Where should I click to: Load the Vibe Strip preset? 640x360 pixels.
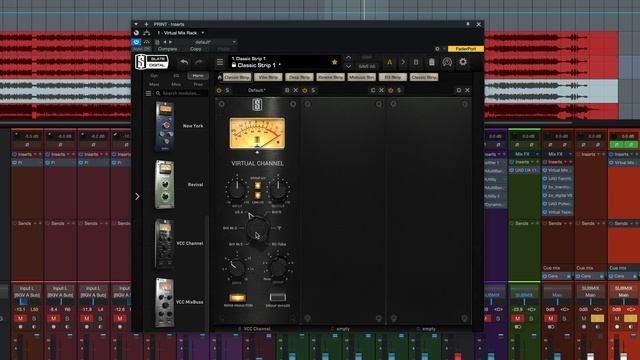coord(268,77)
